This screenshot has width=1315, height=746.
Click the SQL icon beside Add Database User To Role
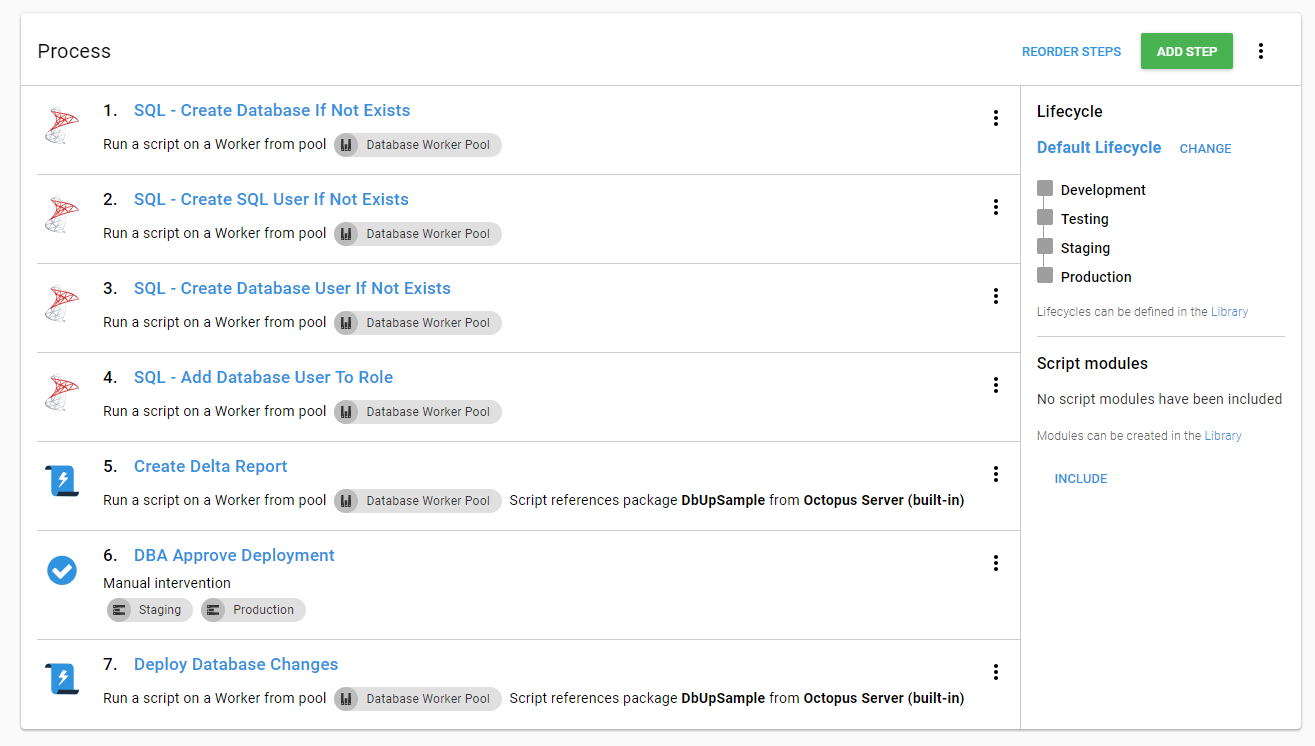pos(62,394)
